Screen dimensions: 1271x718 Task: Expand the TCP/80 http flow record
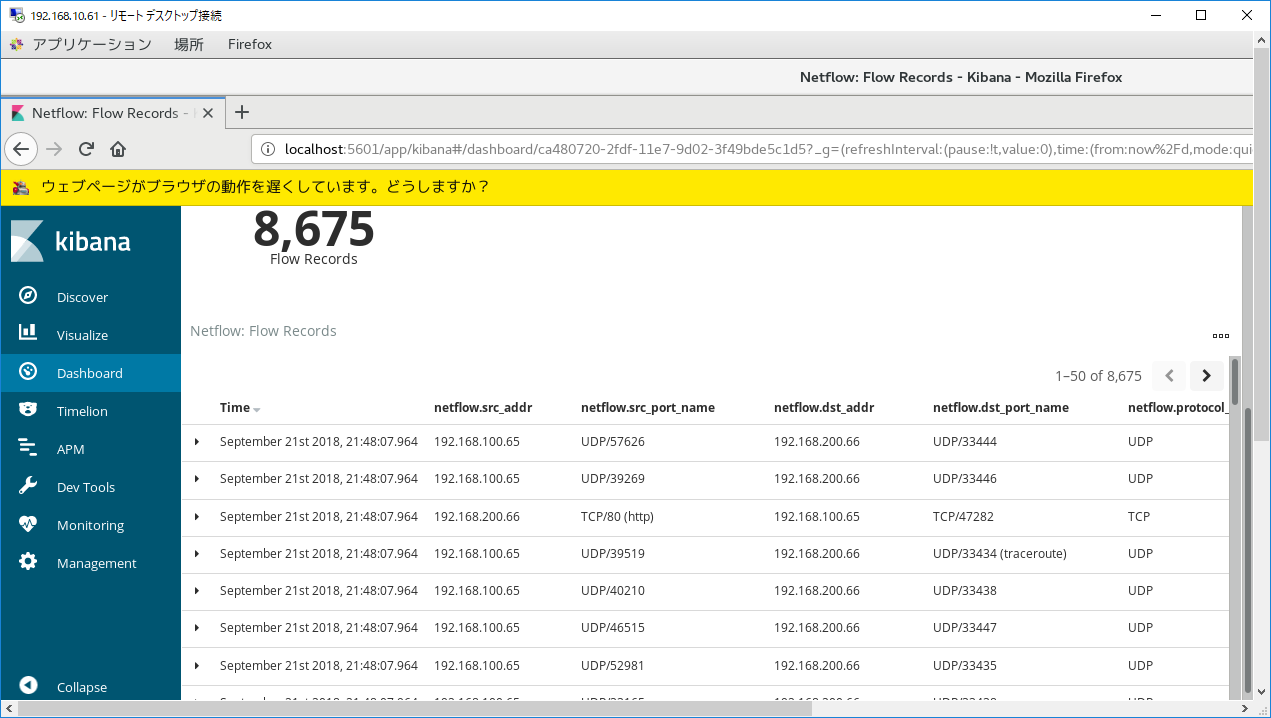pos(197,516)
